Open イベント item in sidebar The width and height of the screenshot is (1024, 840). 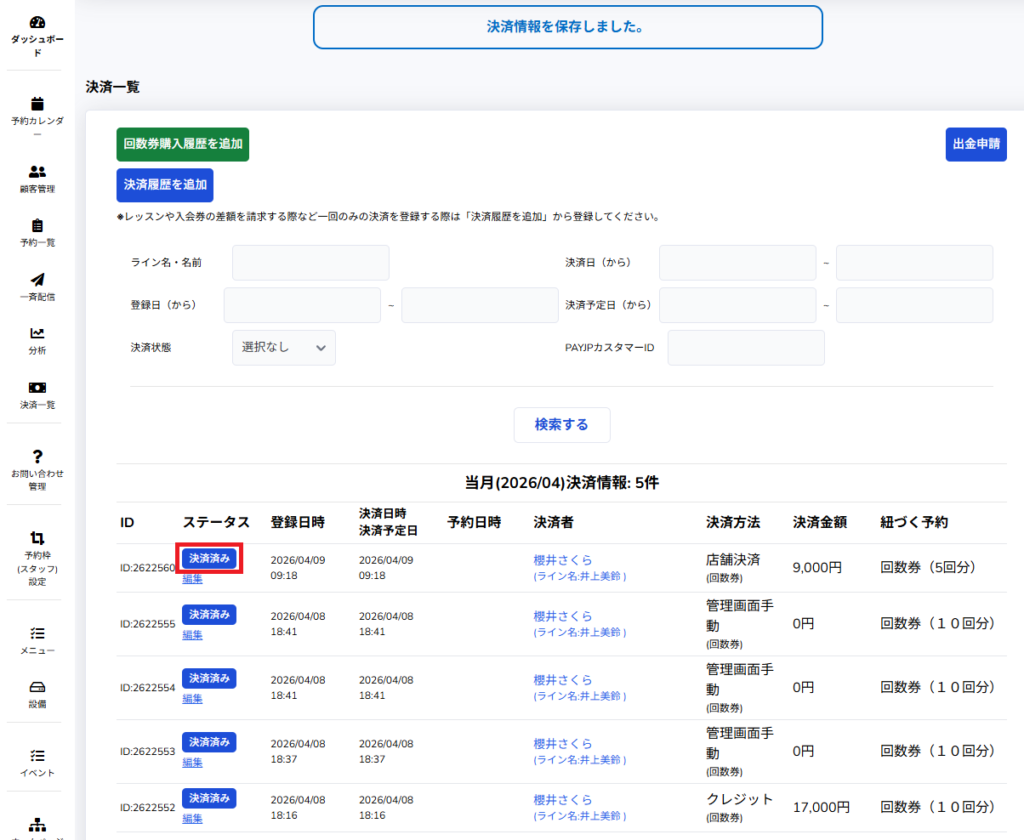[37, 756]
